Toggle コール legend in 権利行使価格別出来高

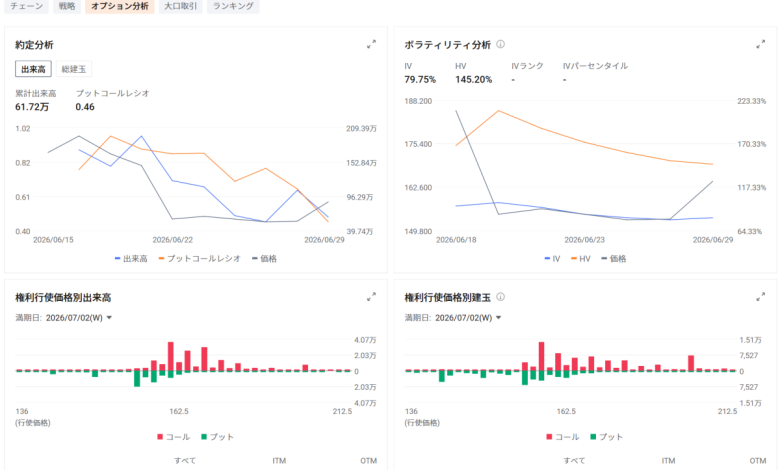tap(174, 437)
